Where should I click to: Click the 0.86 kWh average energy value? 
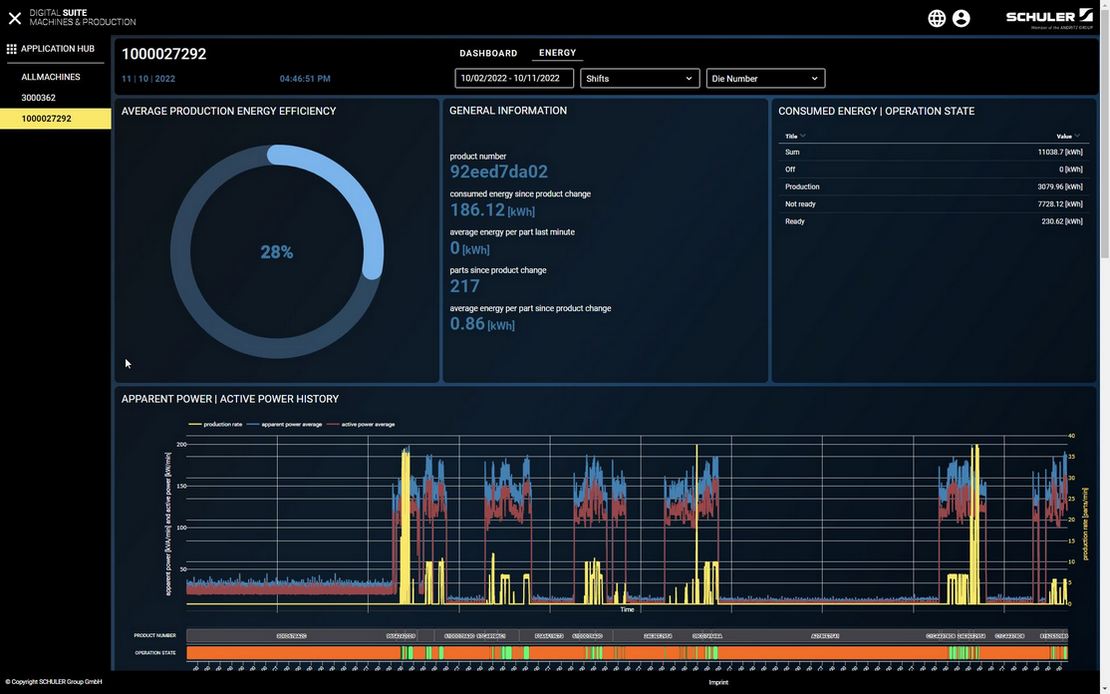click(x=483, y=324)
